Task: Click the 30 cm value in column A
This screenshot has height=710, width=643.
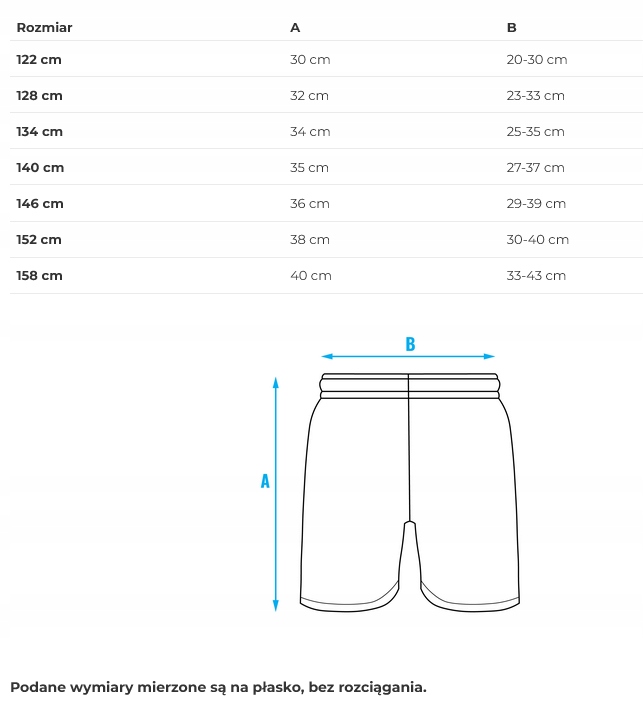Action: pyautogui.click(x=310, y=59)
